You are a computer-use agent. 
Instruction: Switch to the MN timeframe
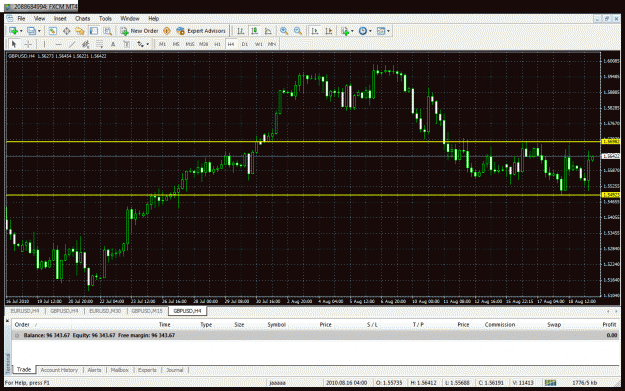[272, 44]
